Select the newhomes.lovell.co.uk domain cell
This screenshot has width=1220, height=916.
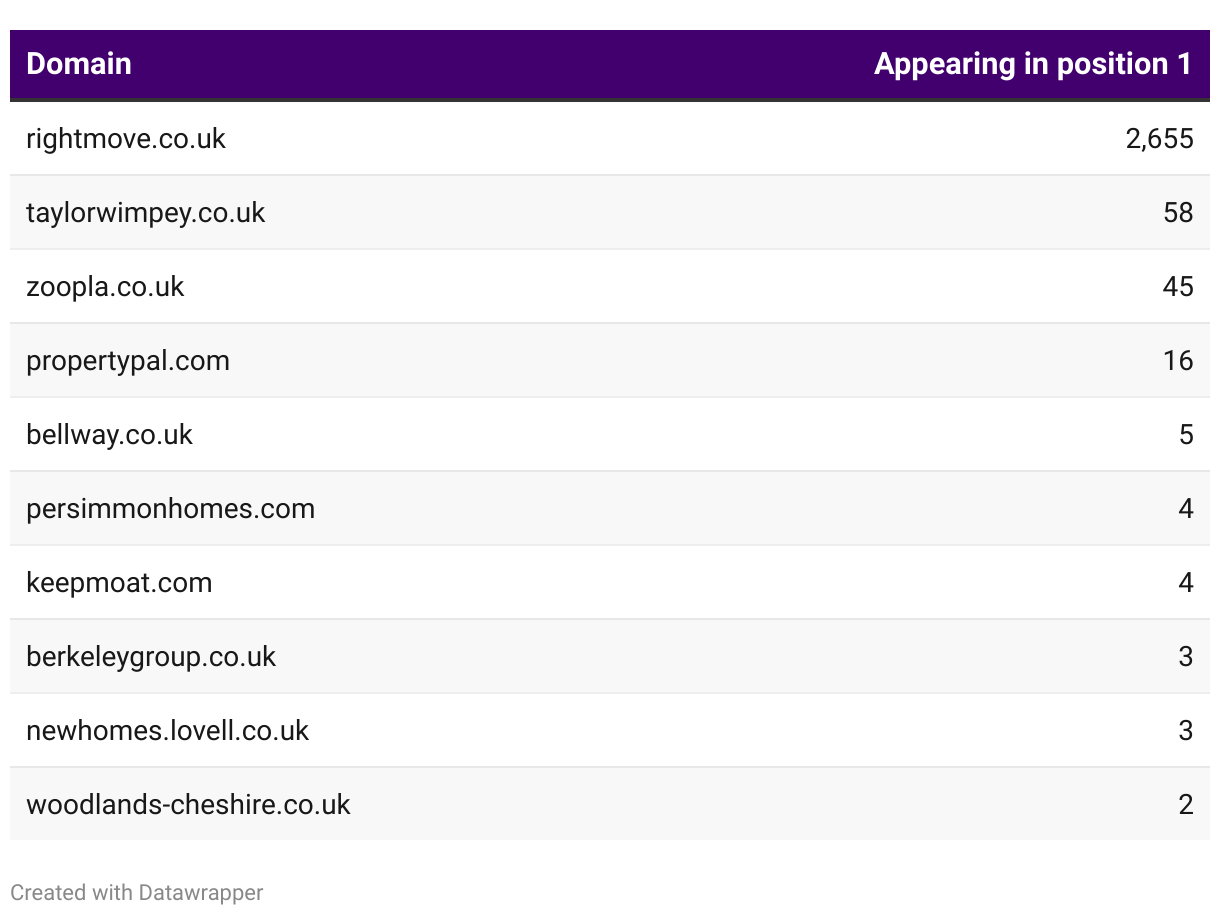(x=167, y=730)
